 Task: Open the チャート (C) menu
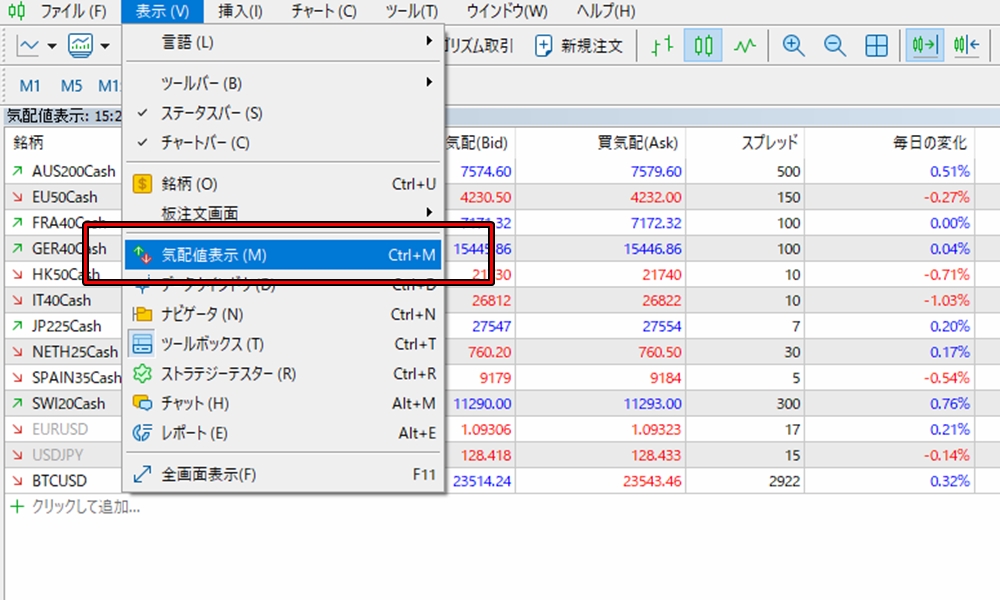[323, 12]
